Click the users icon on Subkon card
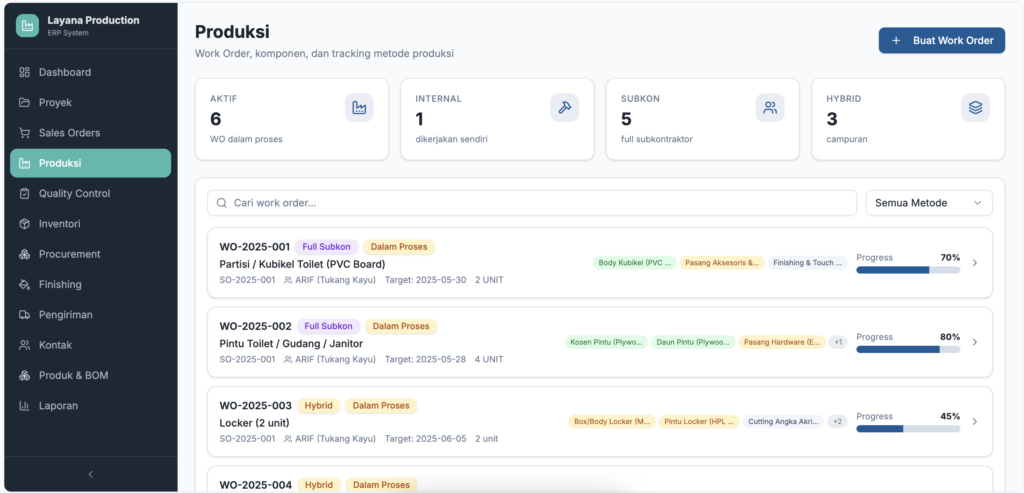 pos(770,108)
